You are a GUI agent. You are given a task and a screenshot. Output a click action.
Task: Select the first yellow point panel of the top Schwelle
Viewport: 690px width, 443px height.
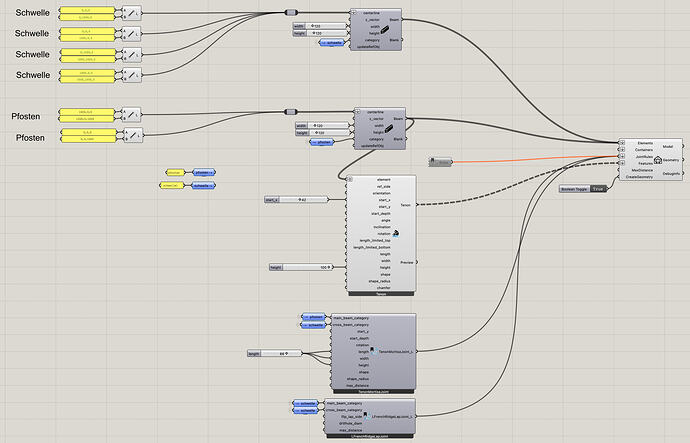tap(87, 10)
